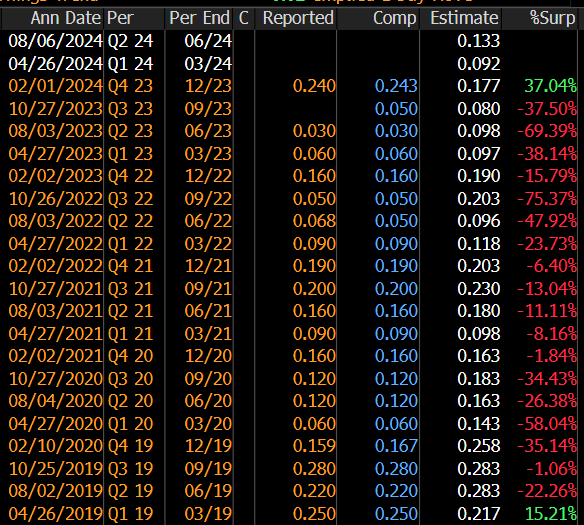The image size is (584, 525).
Task: Select the 37.04% surprise value
Action: pos(550,86)
